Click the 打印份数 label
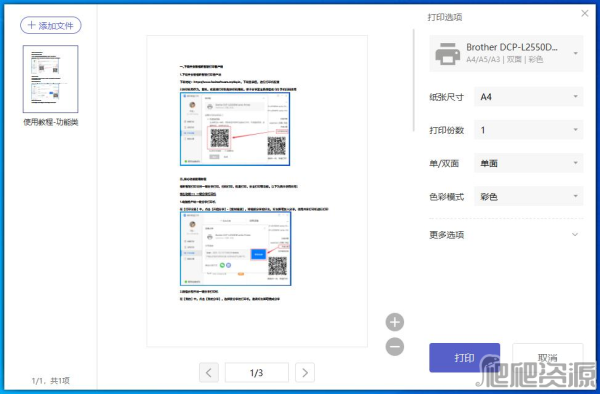 446,130
